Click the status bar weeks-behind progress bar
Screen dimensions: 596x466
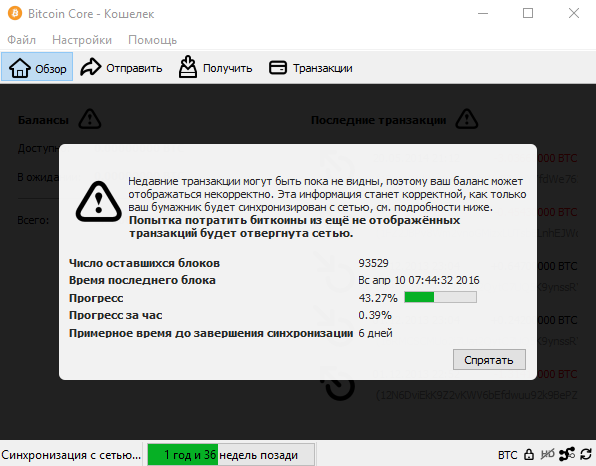231,455
